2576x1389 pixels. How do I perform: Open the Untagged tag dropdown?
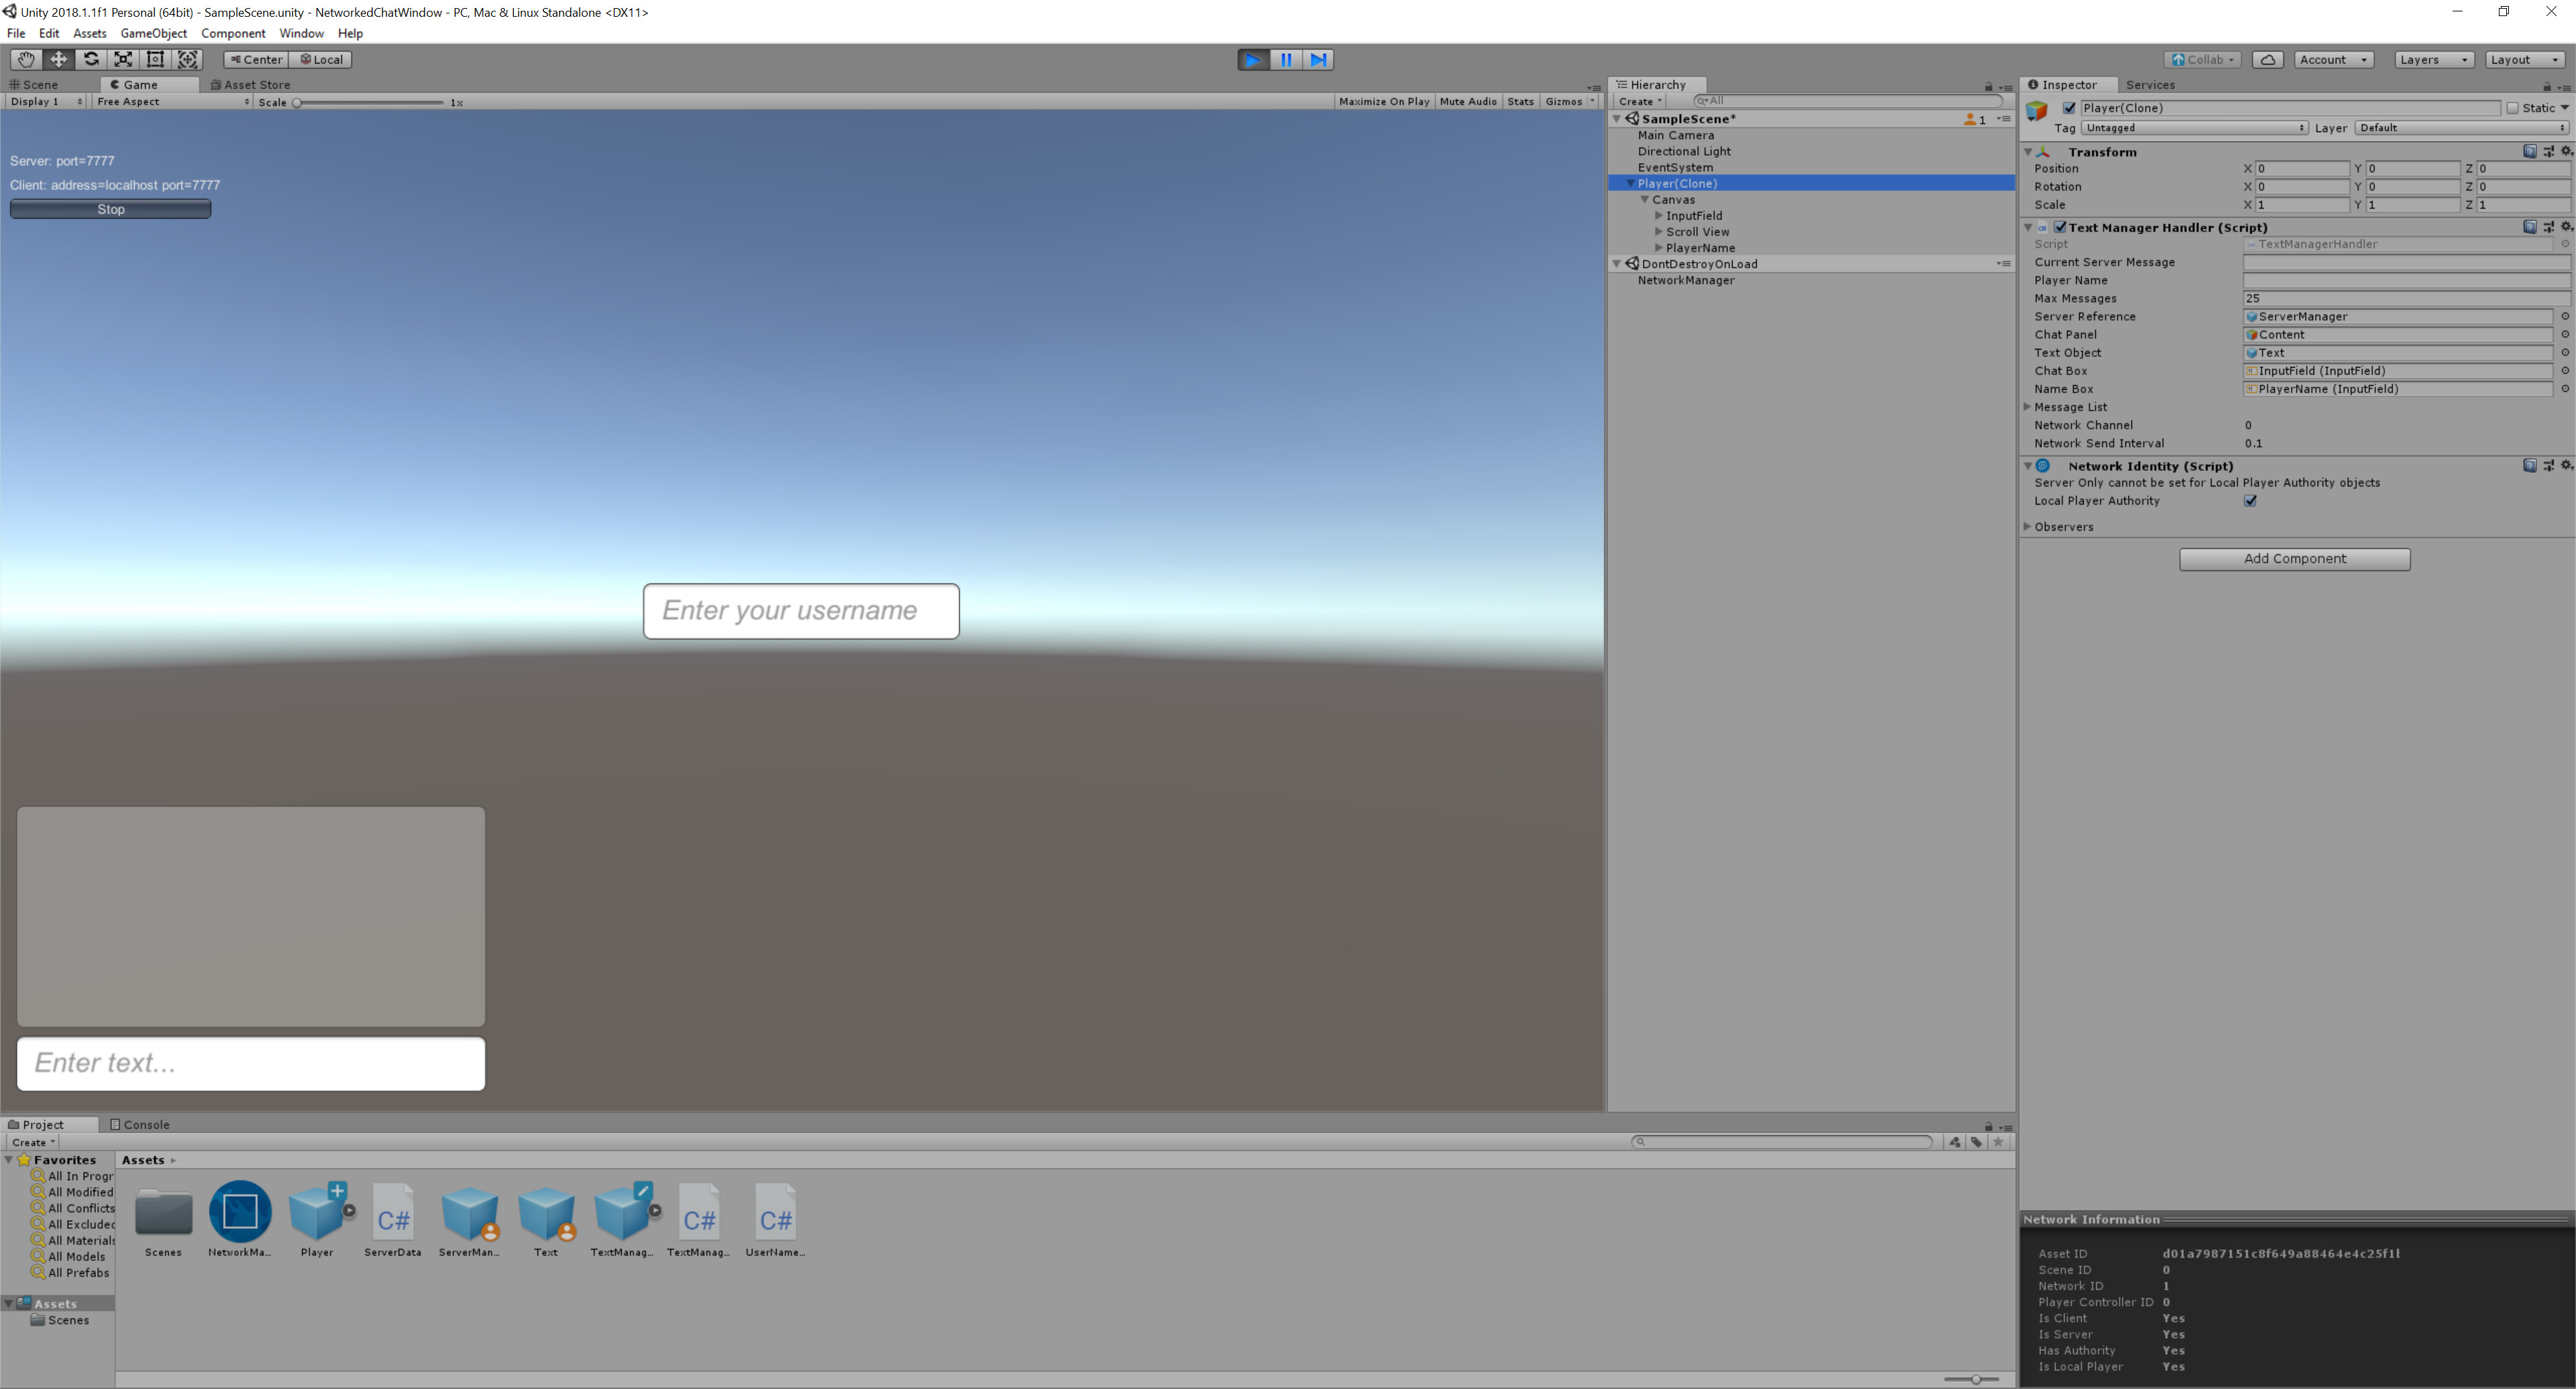click(2193, 127)
